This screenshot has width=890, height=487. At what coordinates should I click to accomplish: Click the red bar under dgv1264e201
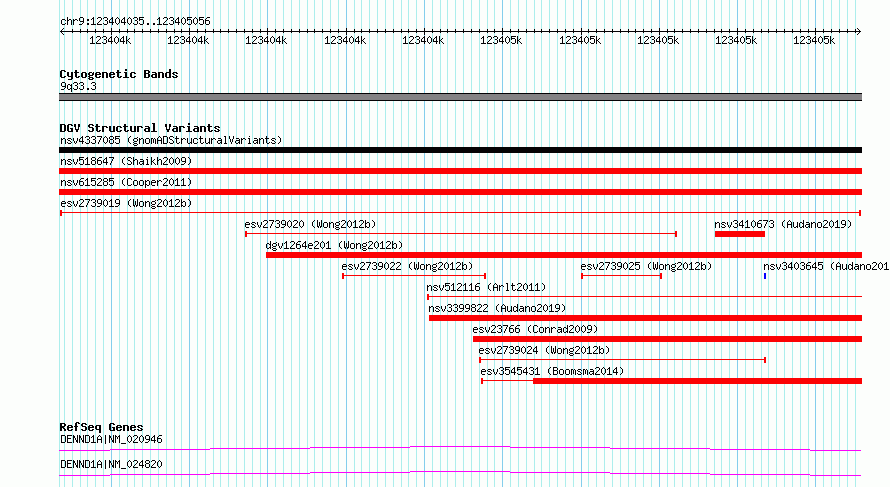[564, 255]
